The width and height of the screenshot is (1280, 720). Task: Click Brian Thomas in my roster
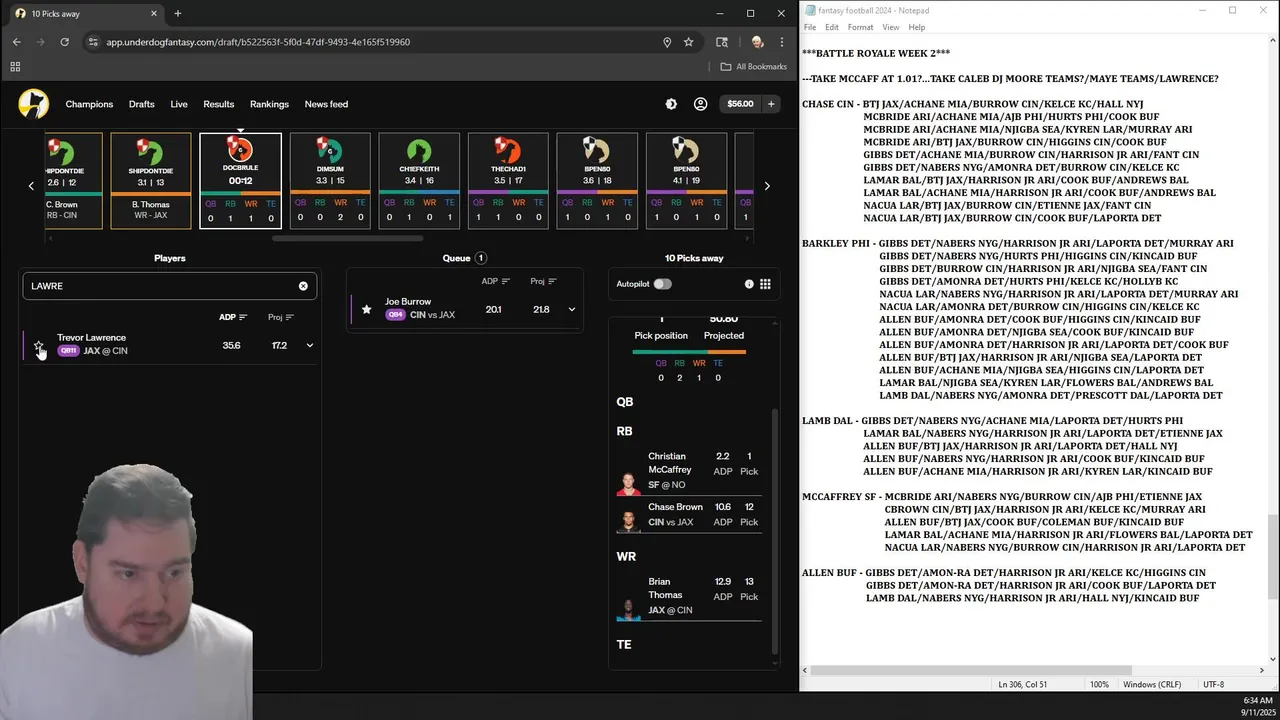(x=689, y=596)
